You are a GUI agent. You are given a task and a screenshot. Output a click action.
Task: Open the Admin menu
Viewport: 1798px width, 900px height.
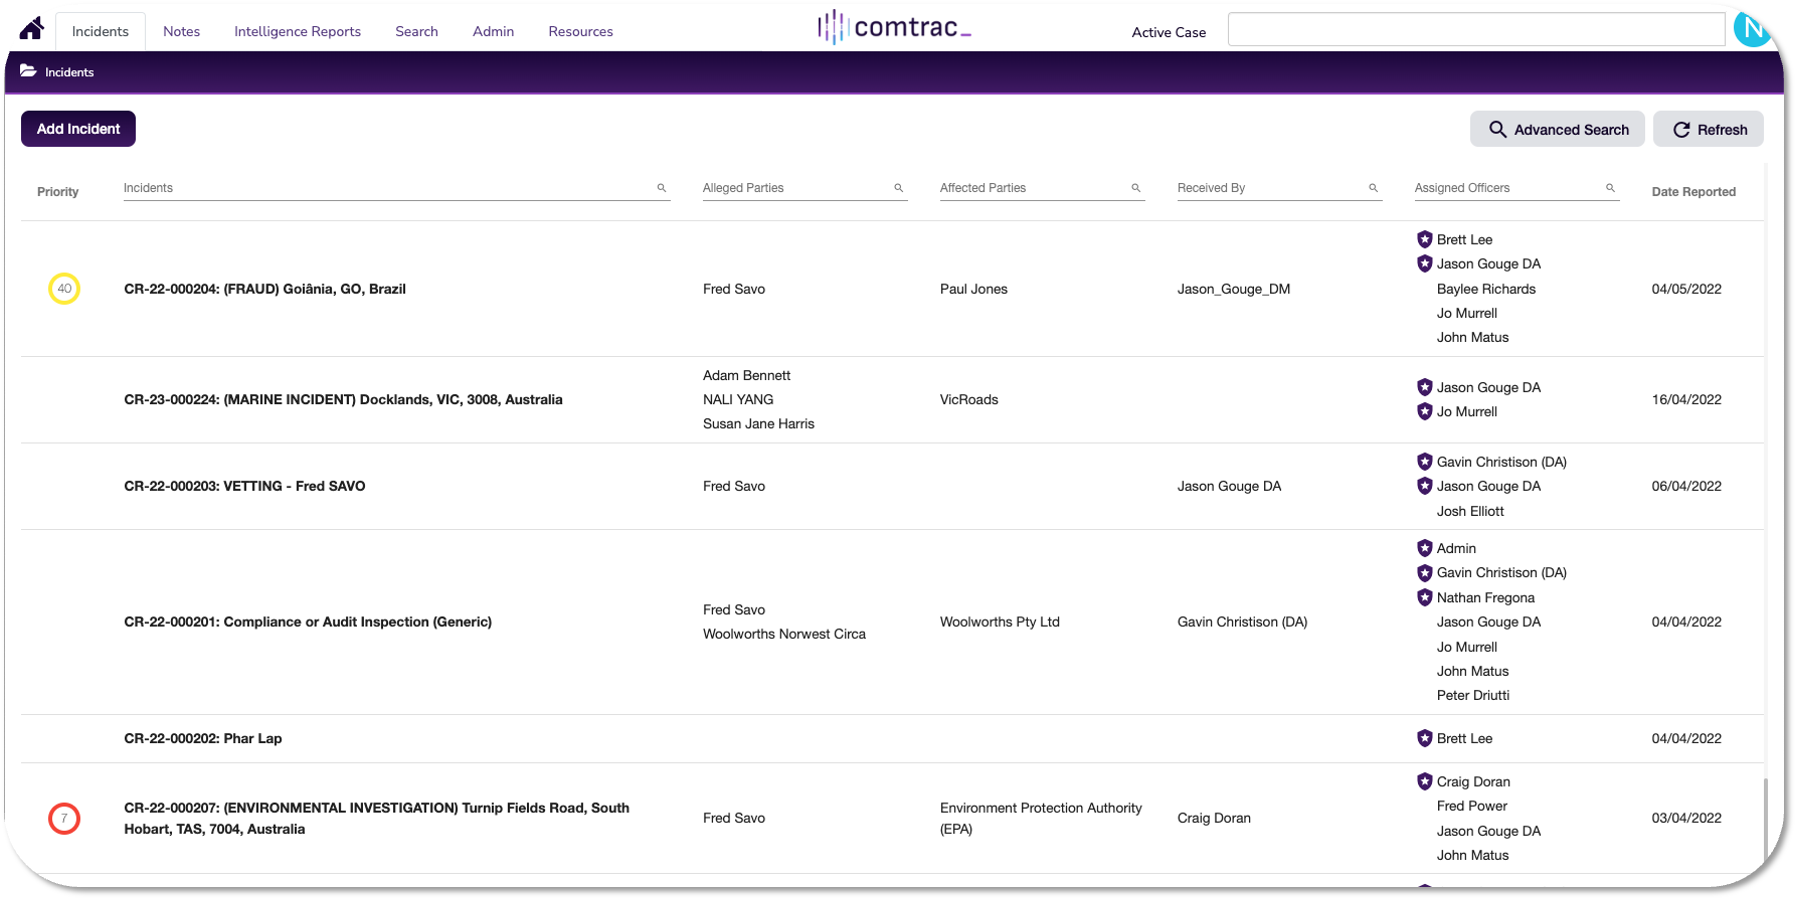point(493,31)
